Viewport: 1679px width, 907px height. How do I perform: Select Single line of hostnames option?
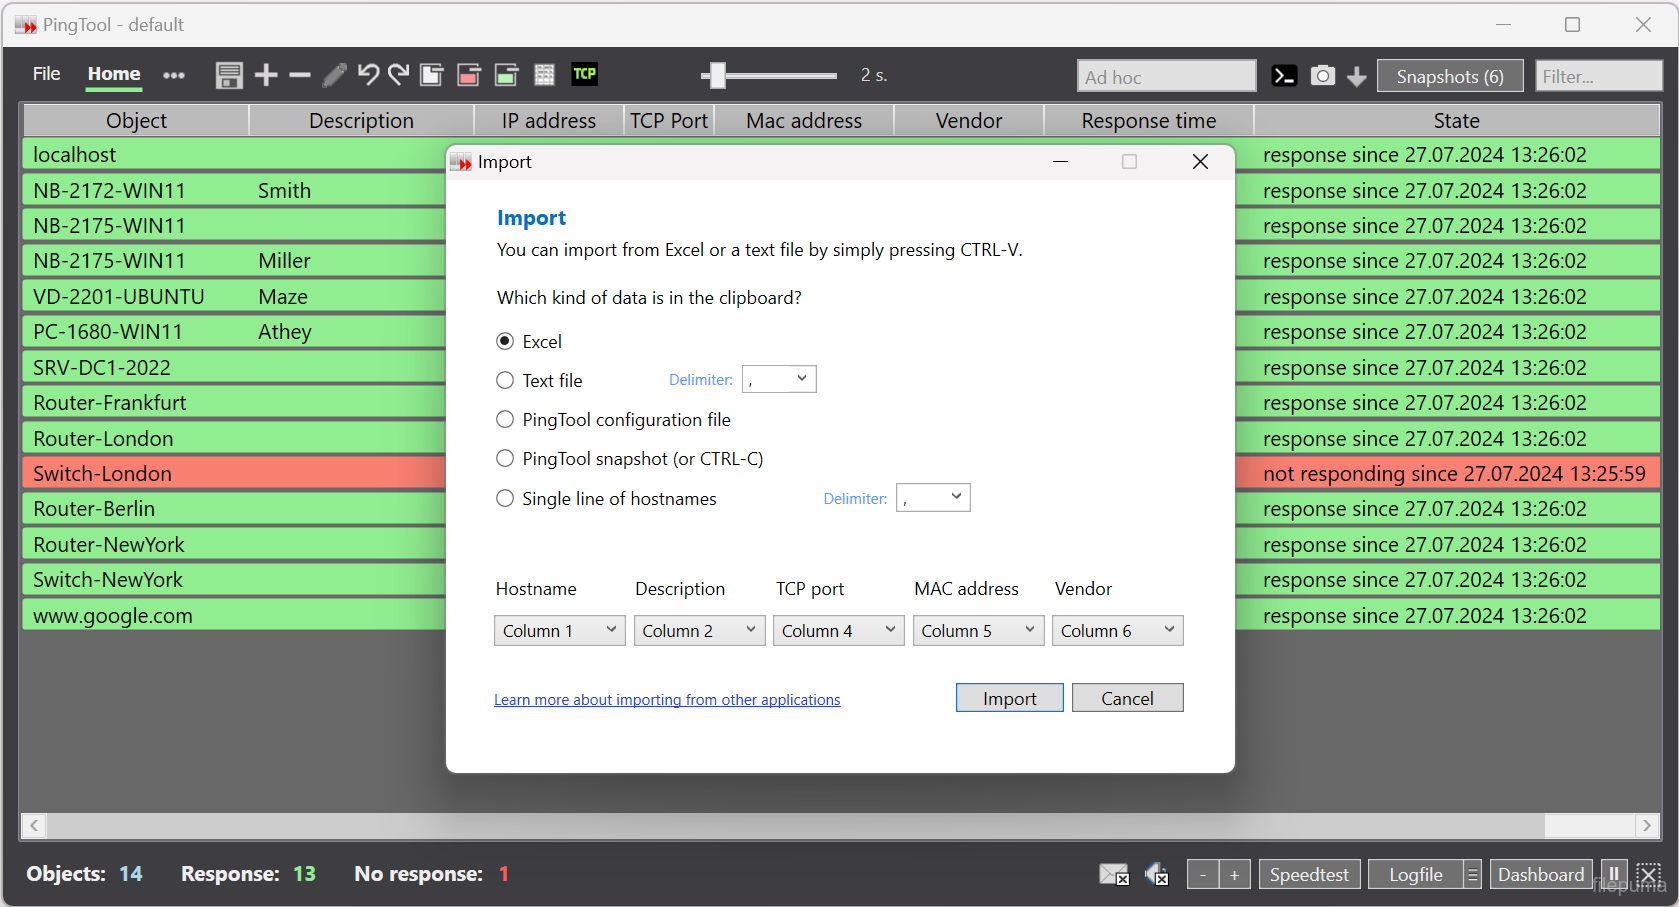tap(506, 498)
